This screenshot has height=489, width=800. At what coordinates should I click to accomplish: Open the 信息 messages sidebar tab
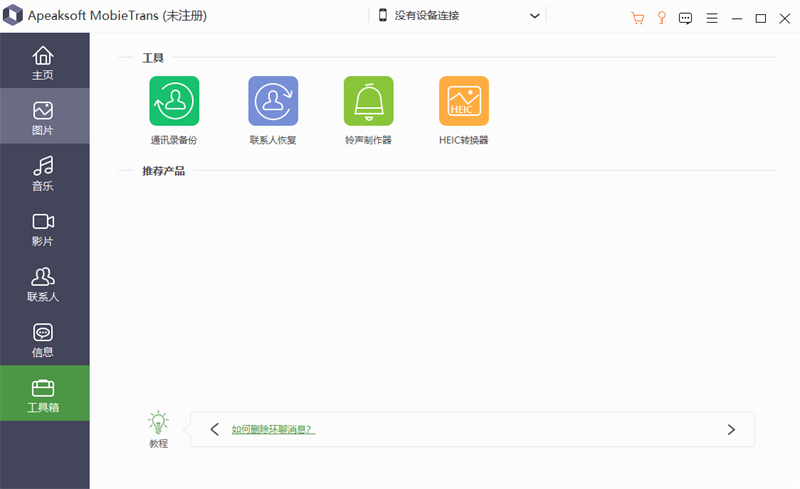click(x=44, y=337)
